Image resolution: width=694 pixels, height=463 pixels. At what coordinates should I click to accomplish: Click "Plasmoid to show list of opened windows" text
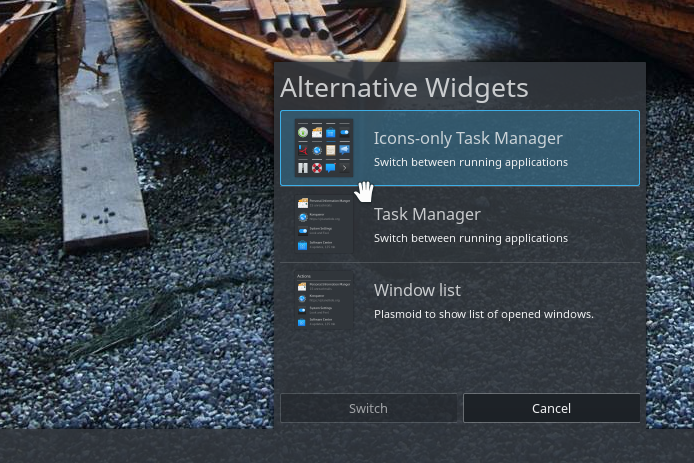pos(484,314)
